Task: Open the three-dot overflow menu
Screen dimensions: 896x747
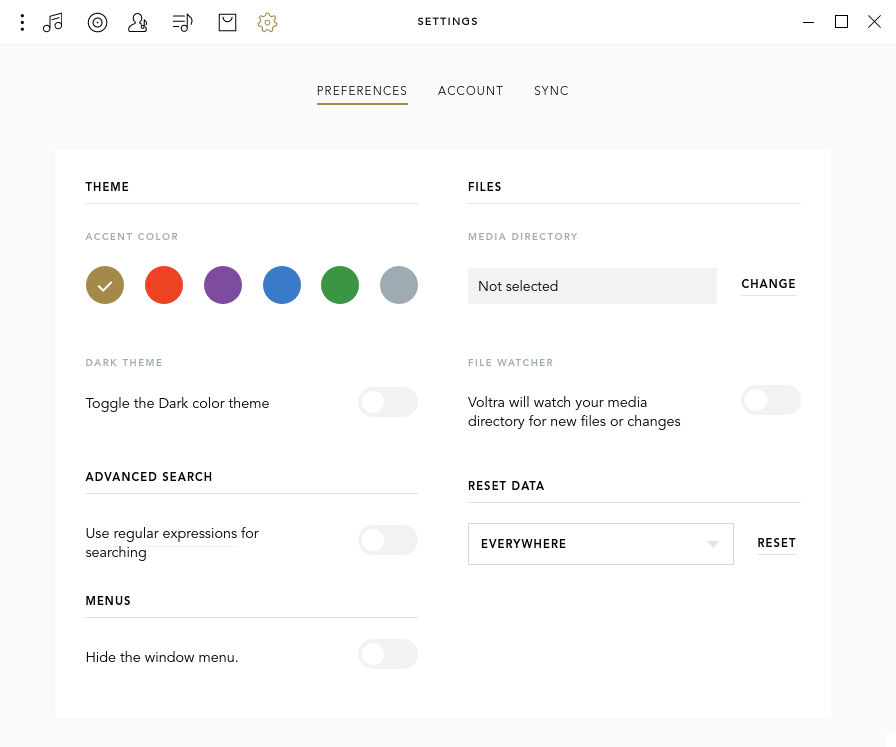Action: coord(22,22)
